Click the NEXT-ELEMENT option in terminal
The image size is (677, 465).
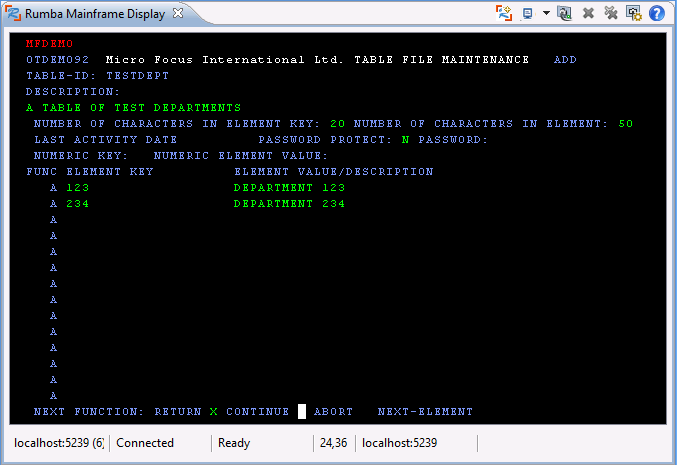(425, 412)
